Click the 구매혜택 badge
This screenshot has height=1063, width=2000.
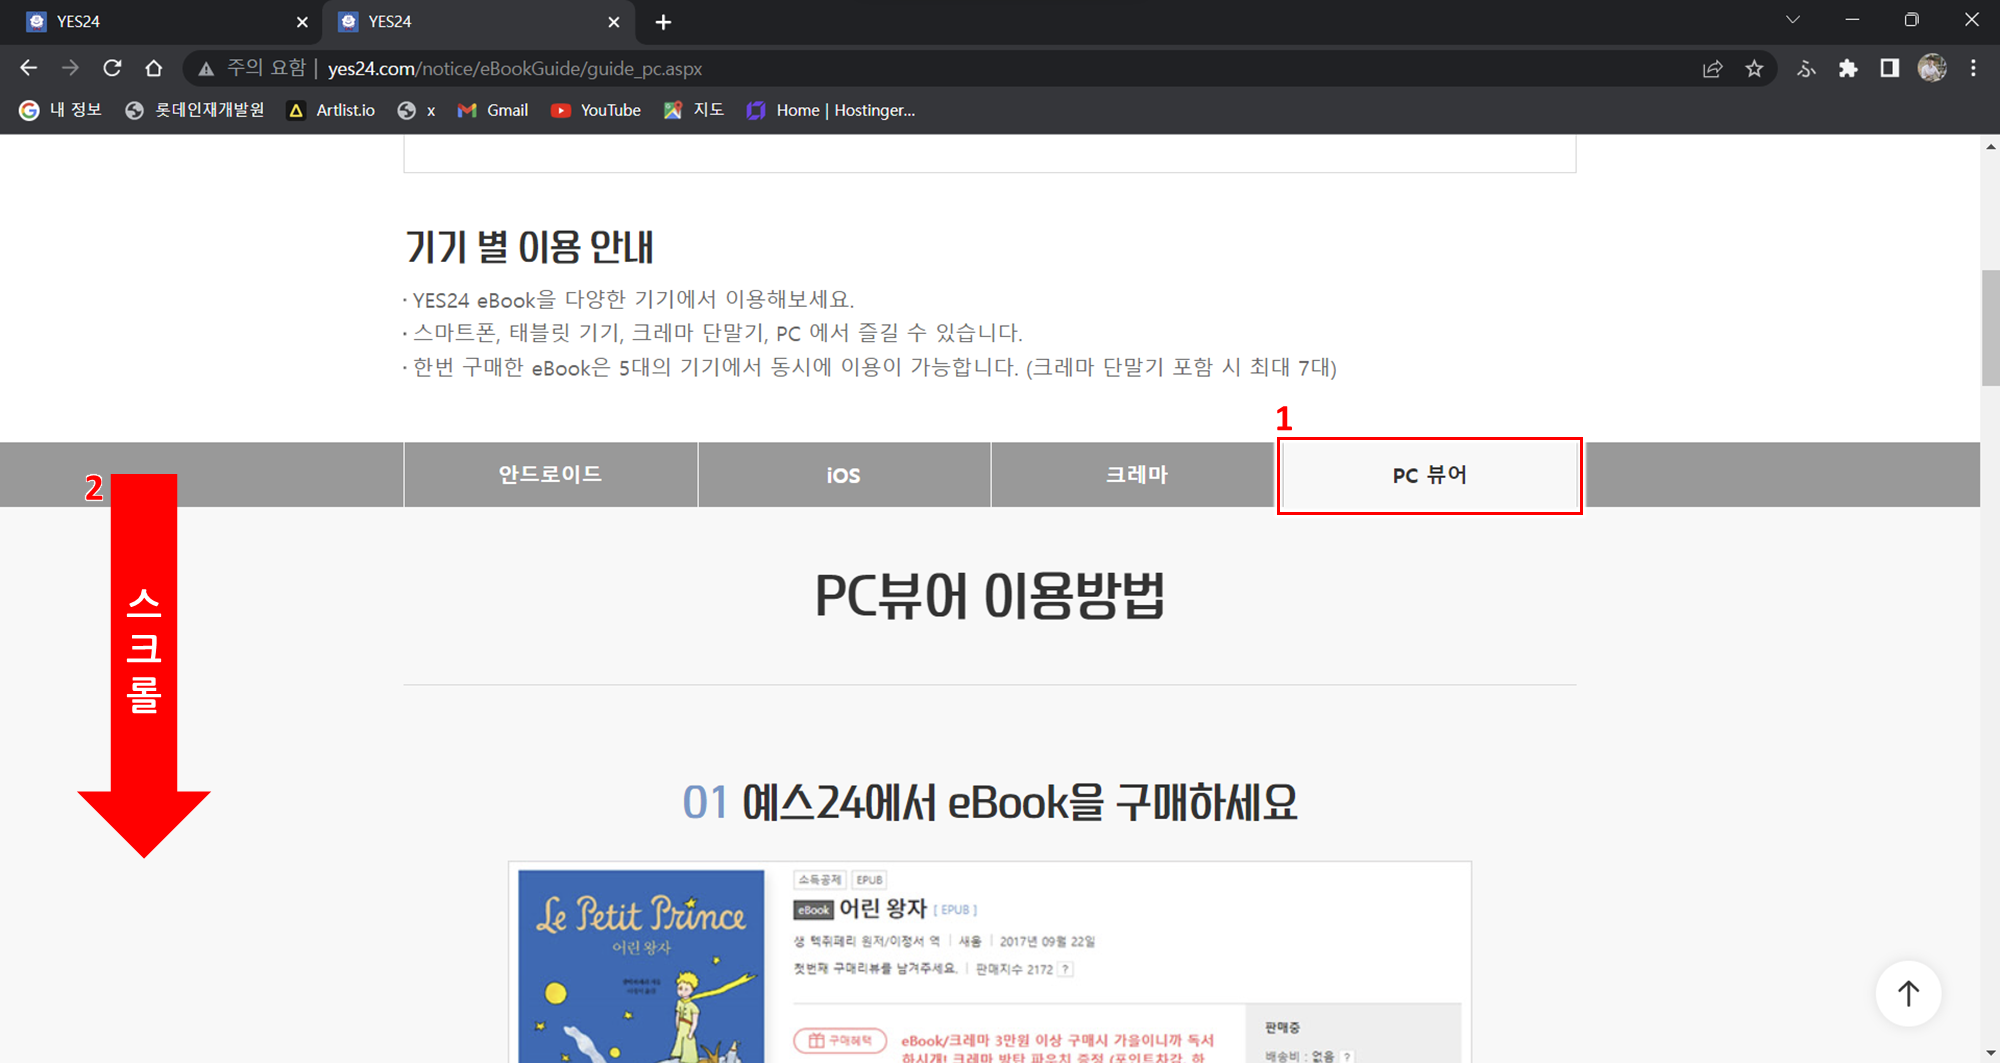pos(840,1040)
